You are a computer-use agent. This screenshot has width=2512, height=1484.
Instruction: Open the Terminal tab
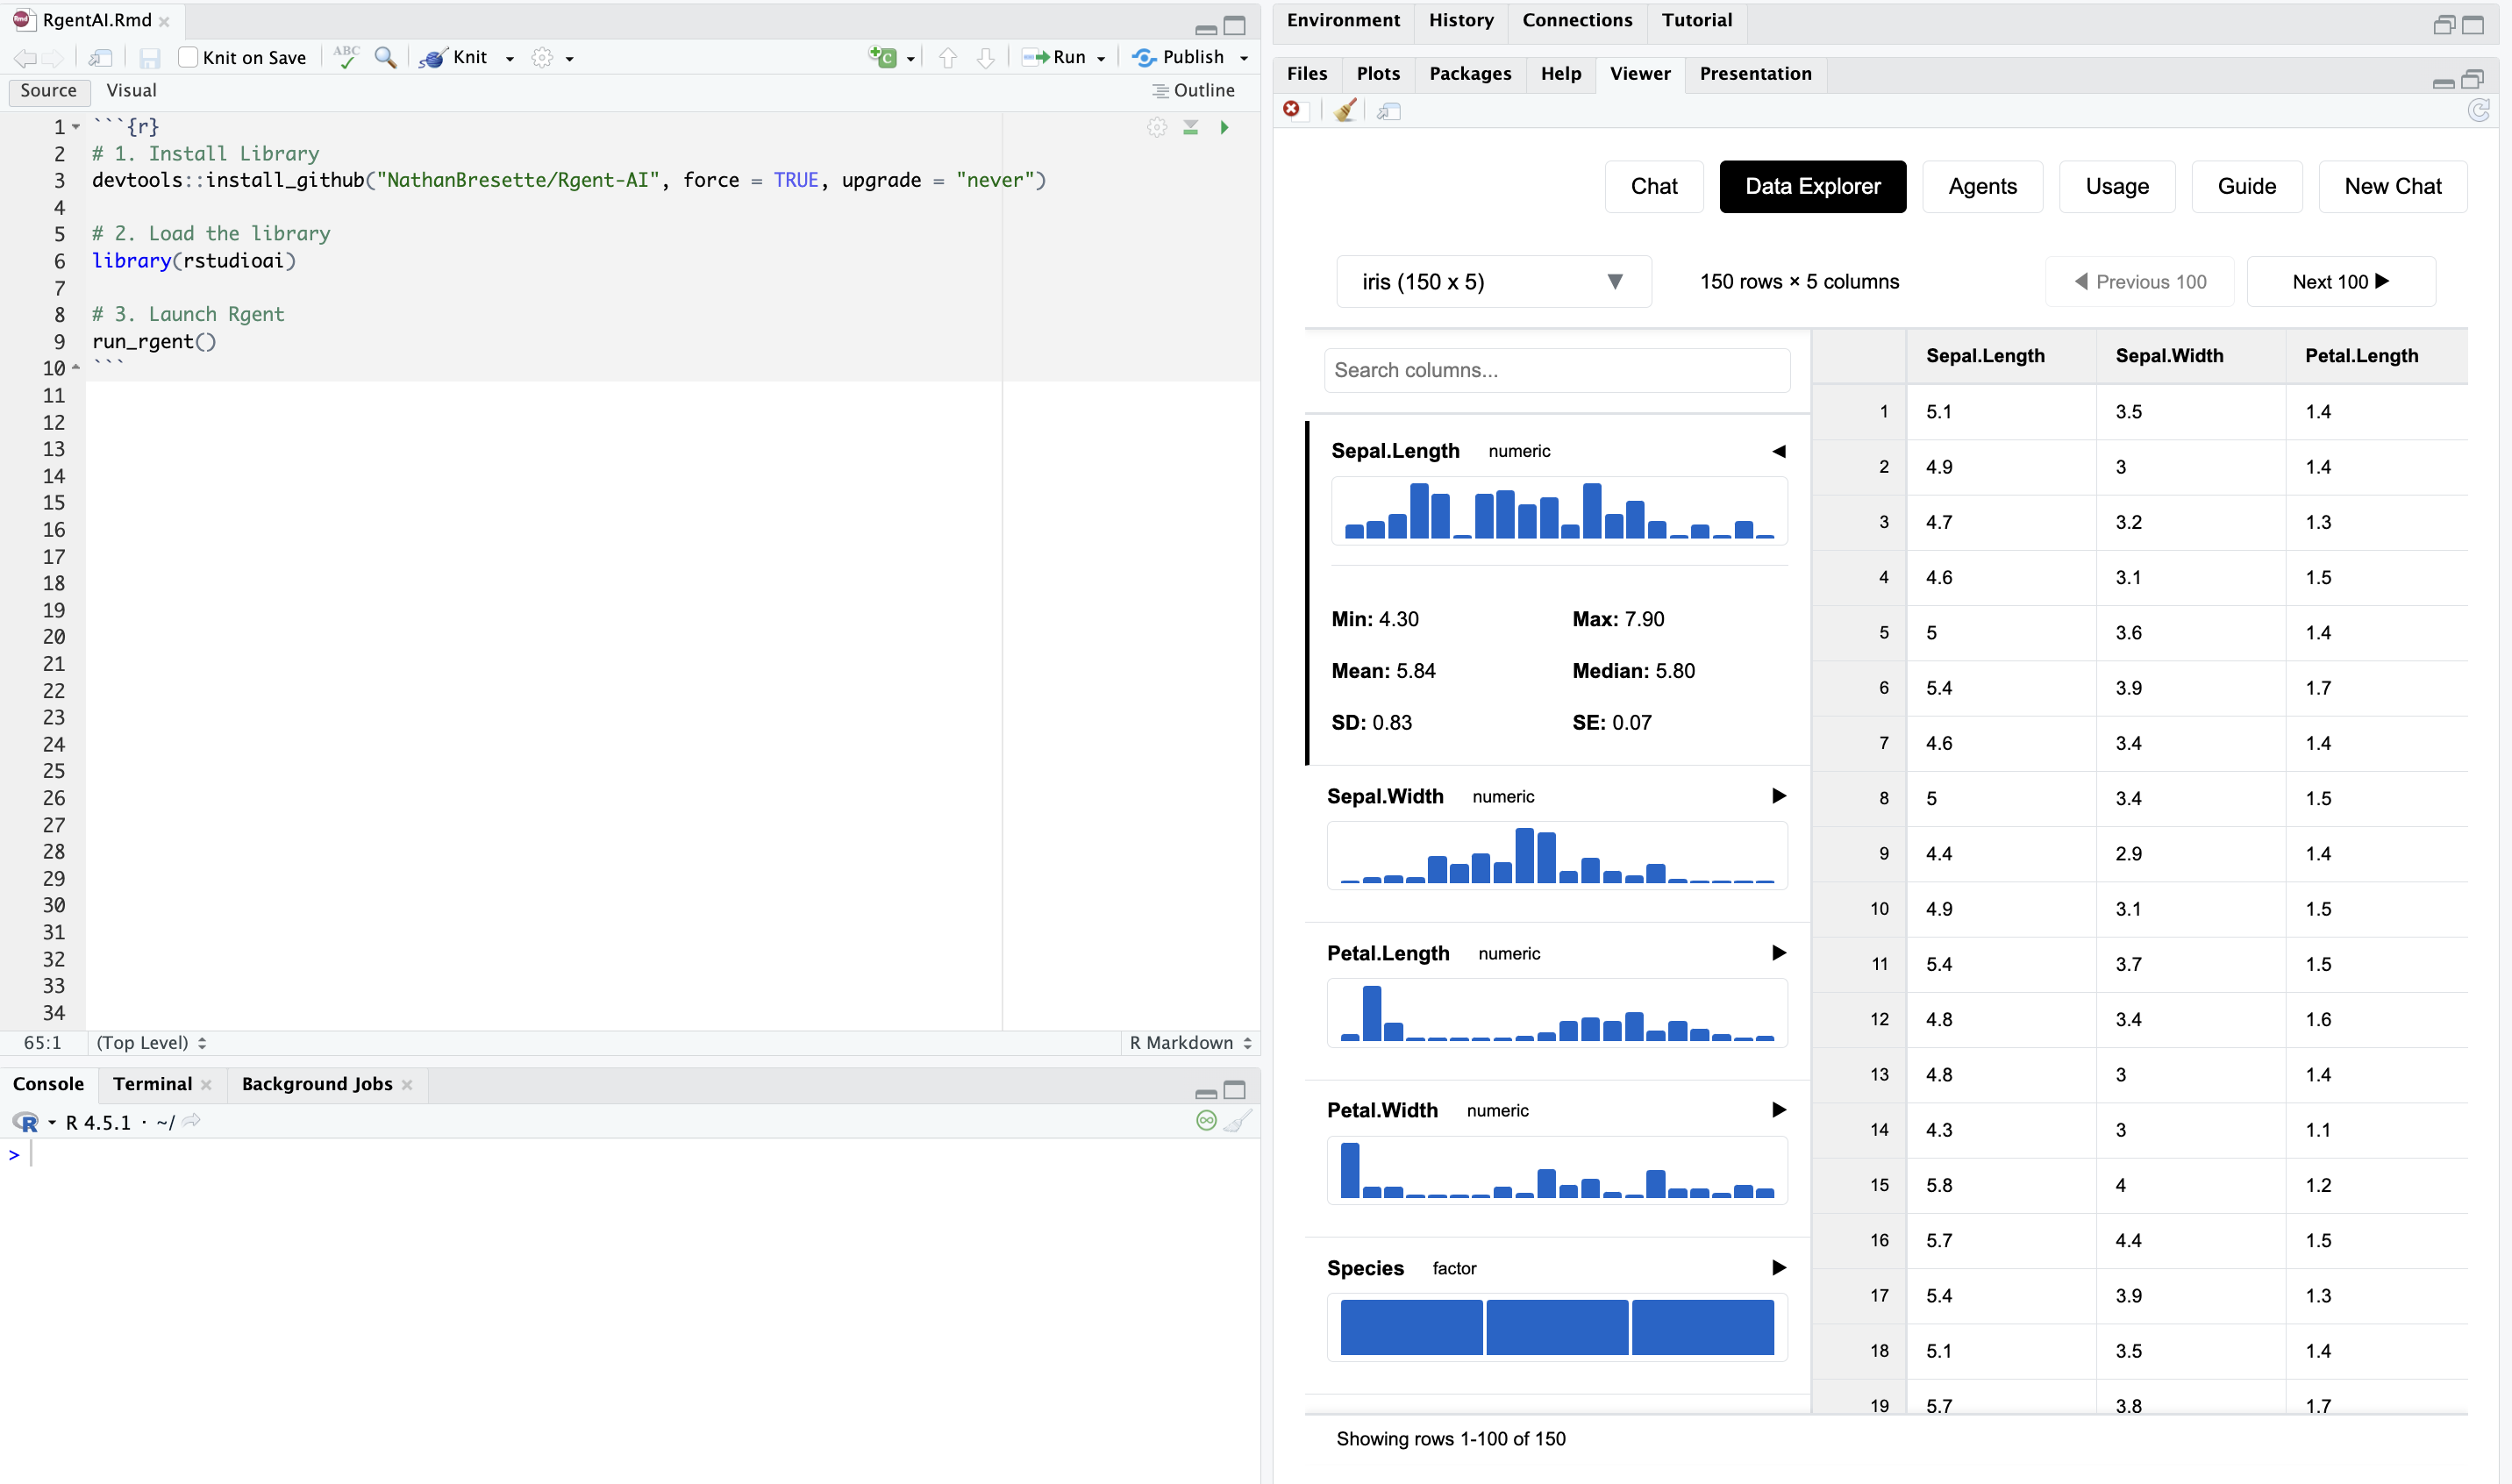[x=152, y=1083]
